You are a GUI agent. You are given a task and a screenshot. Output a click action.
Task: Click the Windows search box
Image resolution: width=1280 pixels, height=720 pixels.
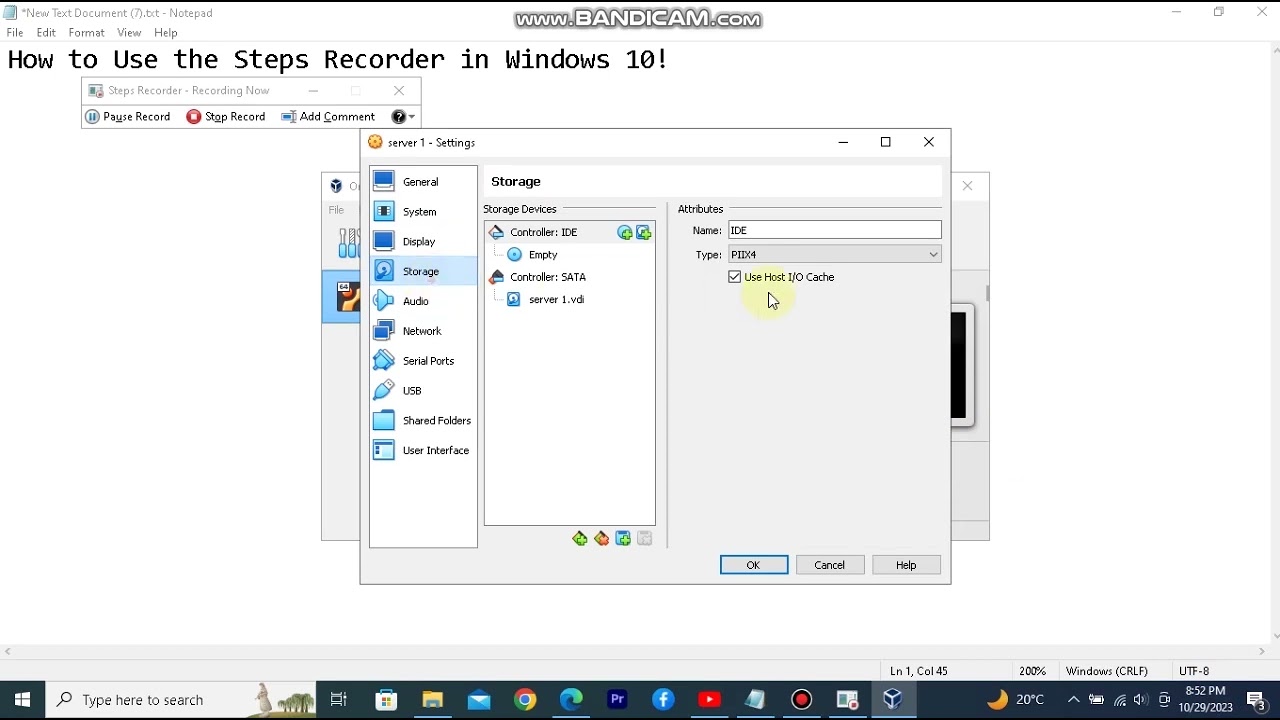pyautogui.click(x=182, y=700)
